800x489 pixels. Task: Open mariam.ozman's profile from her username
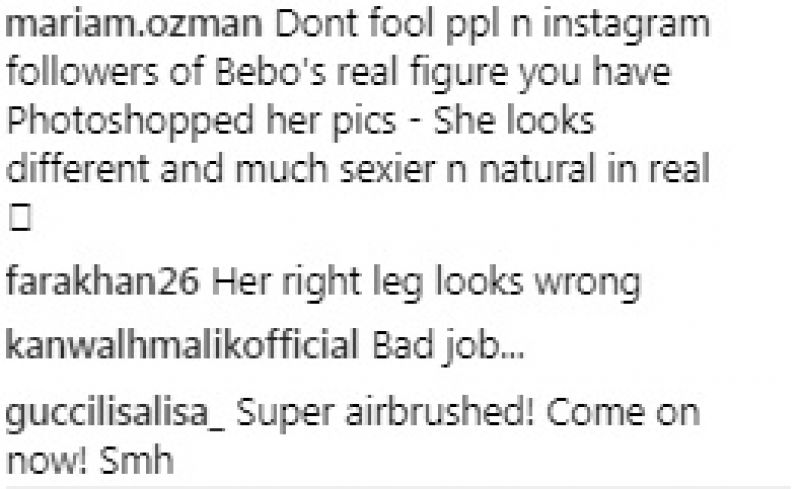[x=133, y=26]
